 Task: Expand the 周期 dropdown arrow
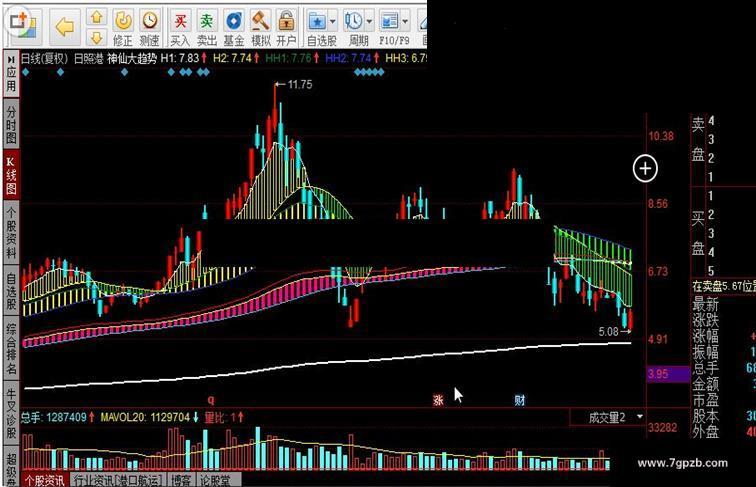(369, 22)
